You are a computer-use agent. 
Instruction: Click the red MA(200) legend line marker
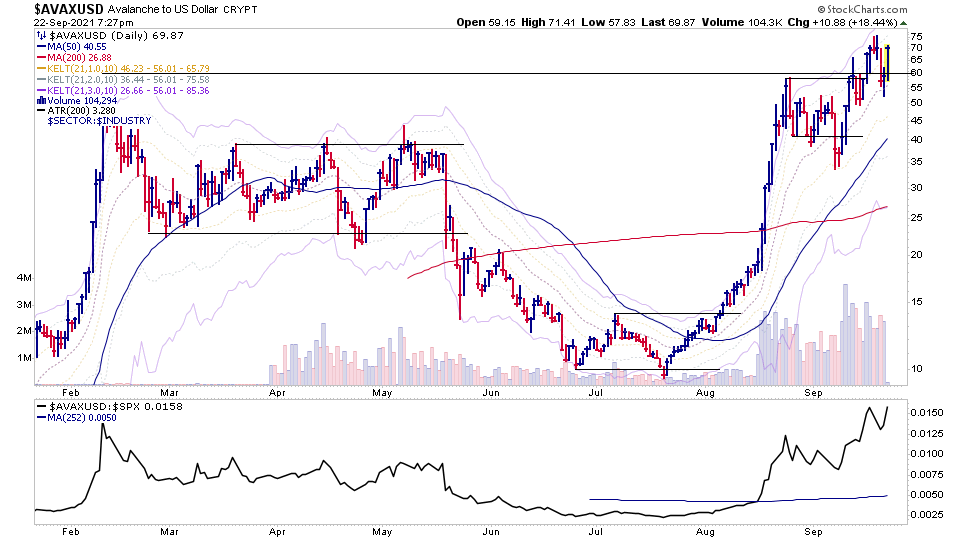click(x=42, y=58)
